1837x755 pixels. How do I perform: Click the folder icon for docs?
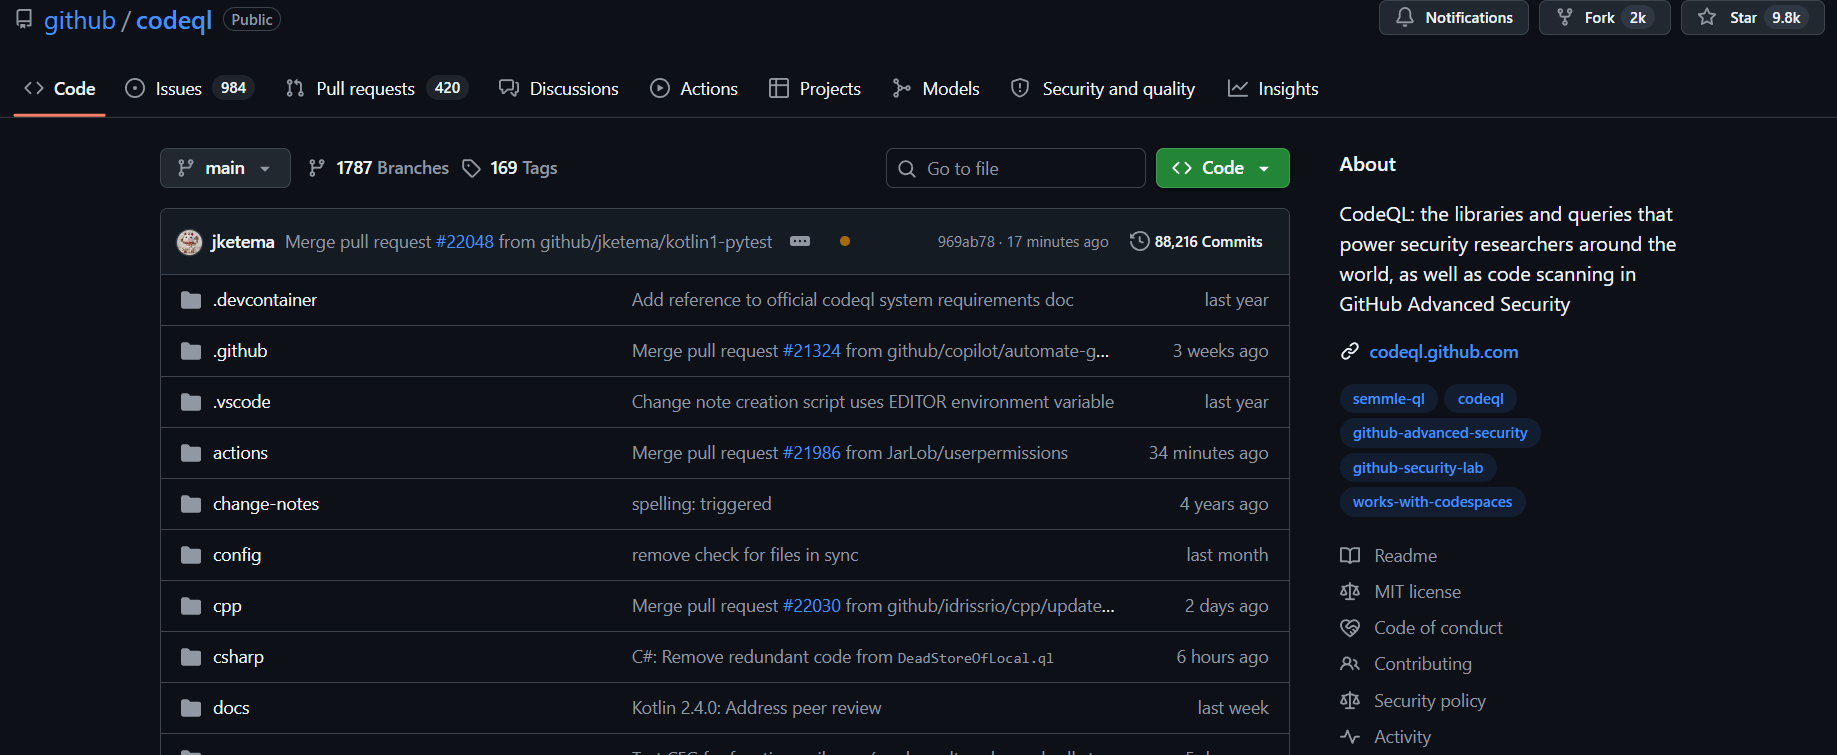click(191, 708)
